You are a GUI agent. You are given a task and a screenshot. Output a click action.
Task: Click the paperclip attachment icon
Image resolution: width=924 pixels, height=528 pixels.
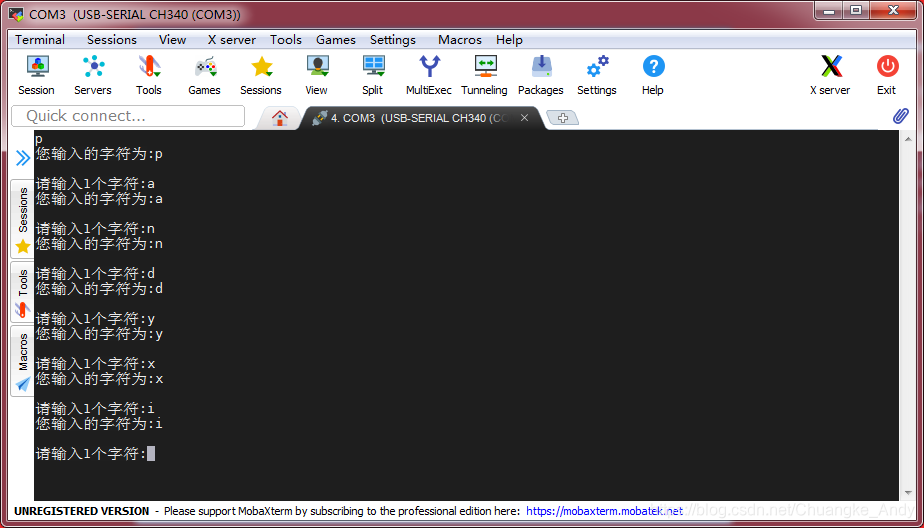click(900, 116)
